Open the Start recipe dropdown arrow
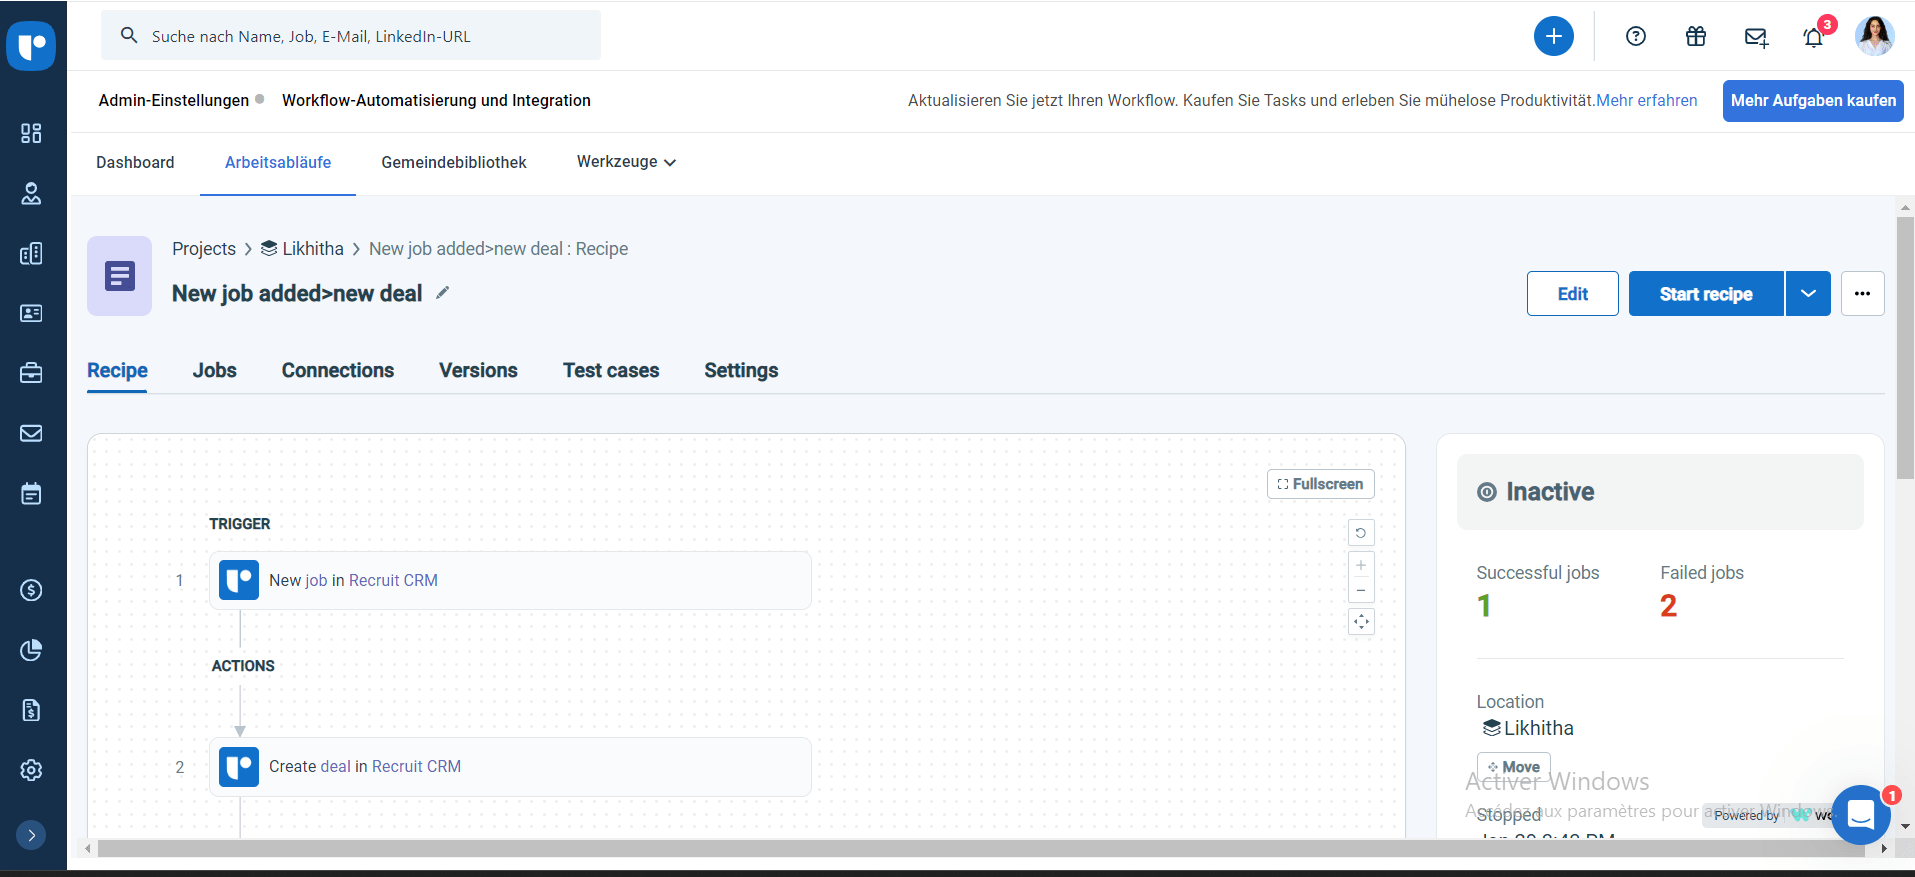 coord(1808,294)
